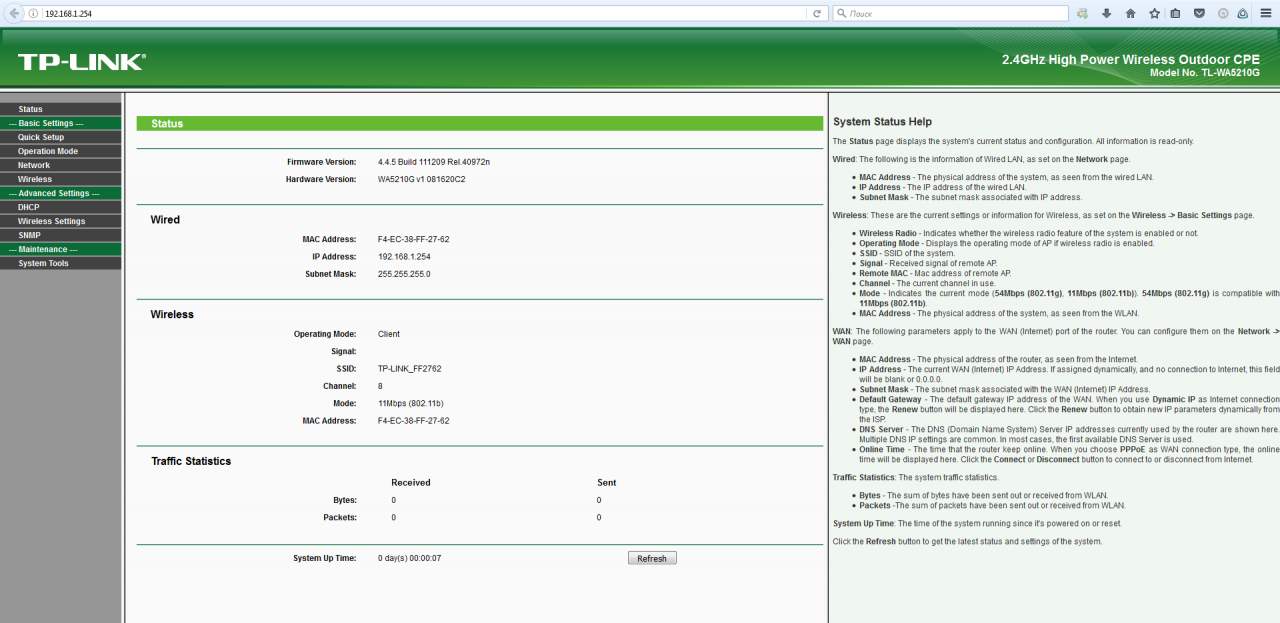1280x623 pixels.
Task: Click the green extension icon beside downloads
Action: (x=1083, y=13)
